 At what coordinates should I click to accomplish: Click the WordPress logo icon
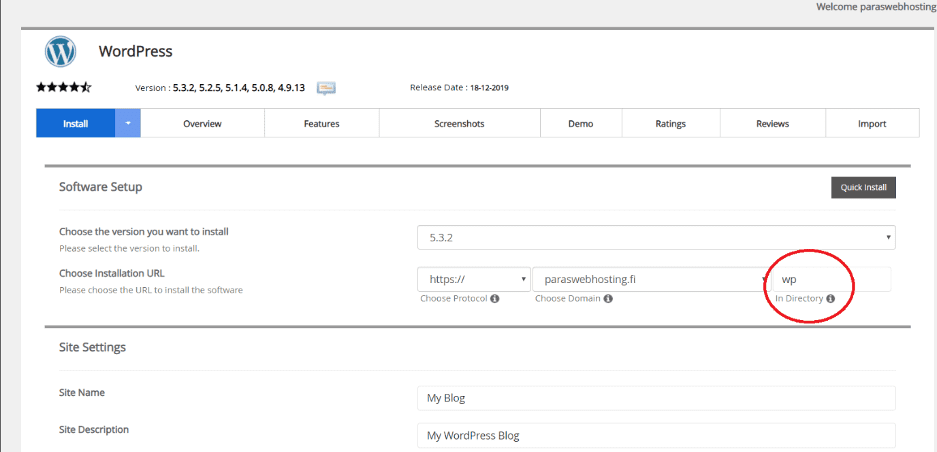pyautogui.click(x=60, y=51)
